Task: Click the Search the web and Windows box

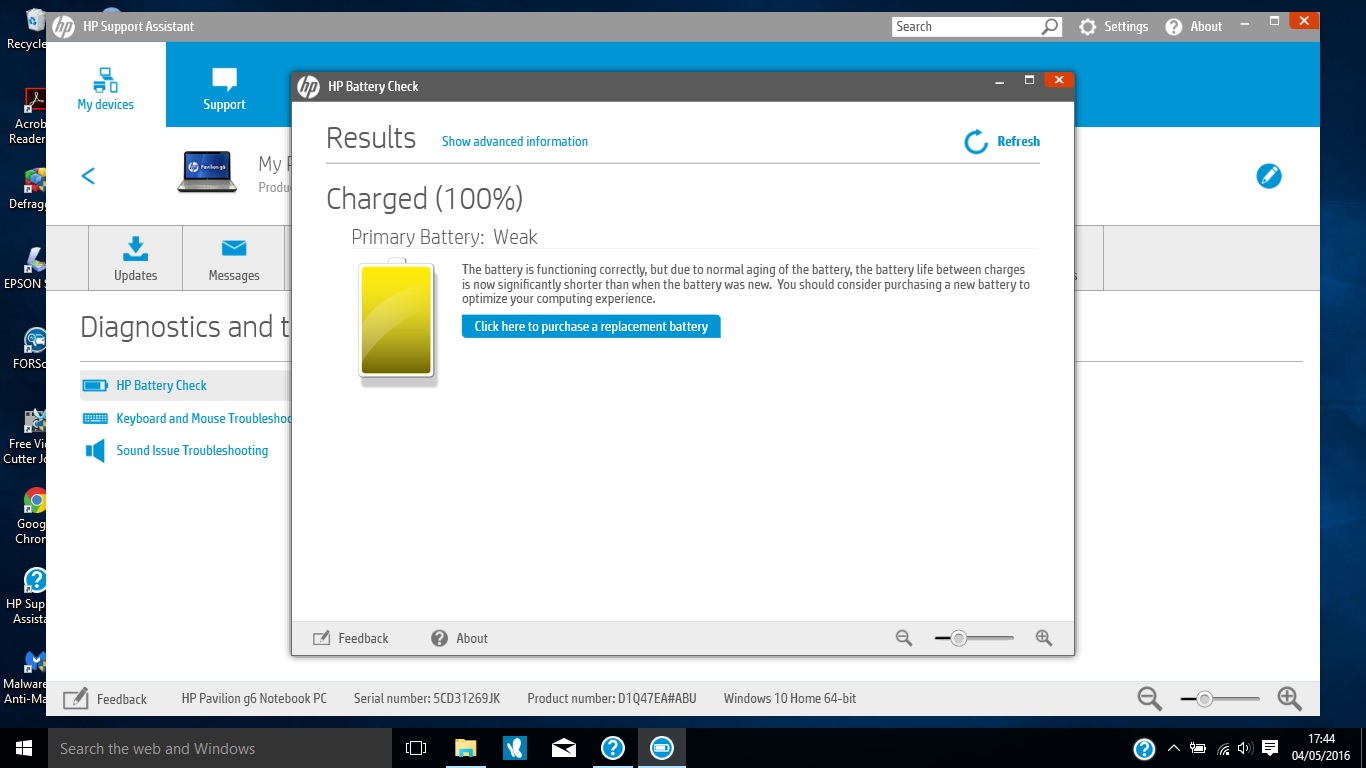Action: click(x=220, y=748)
